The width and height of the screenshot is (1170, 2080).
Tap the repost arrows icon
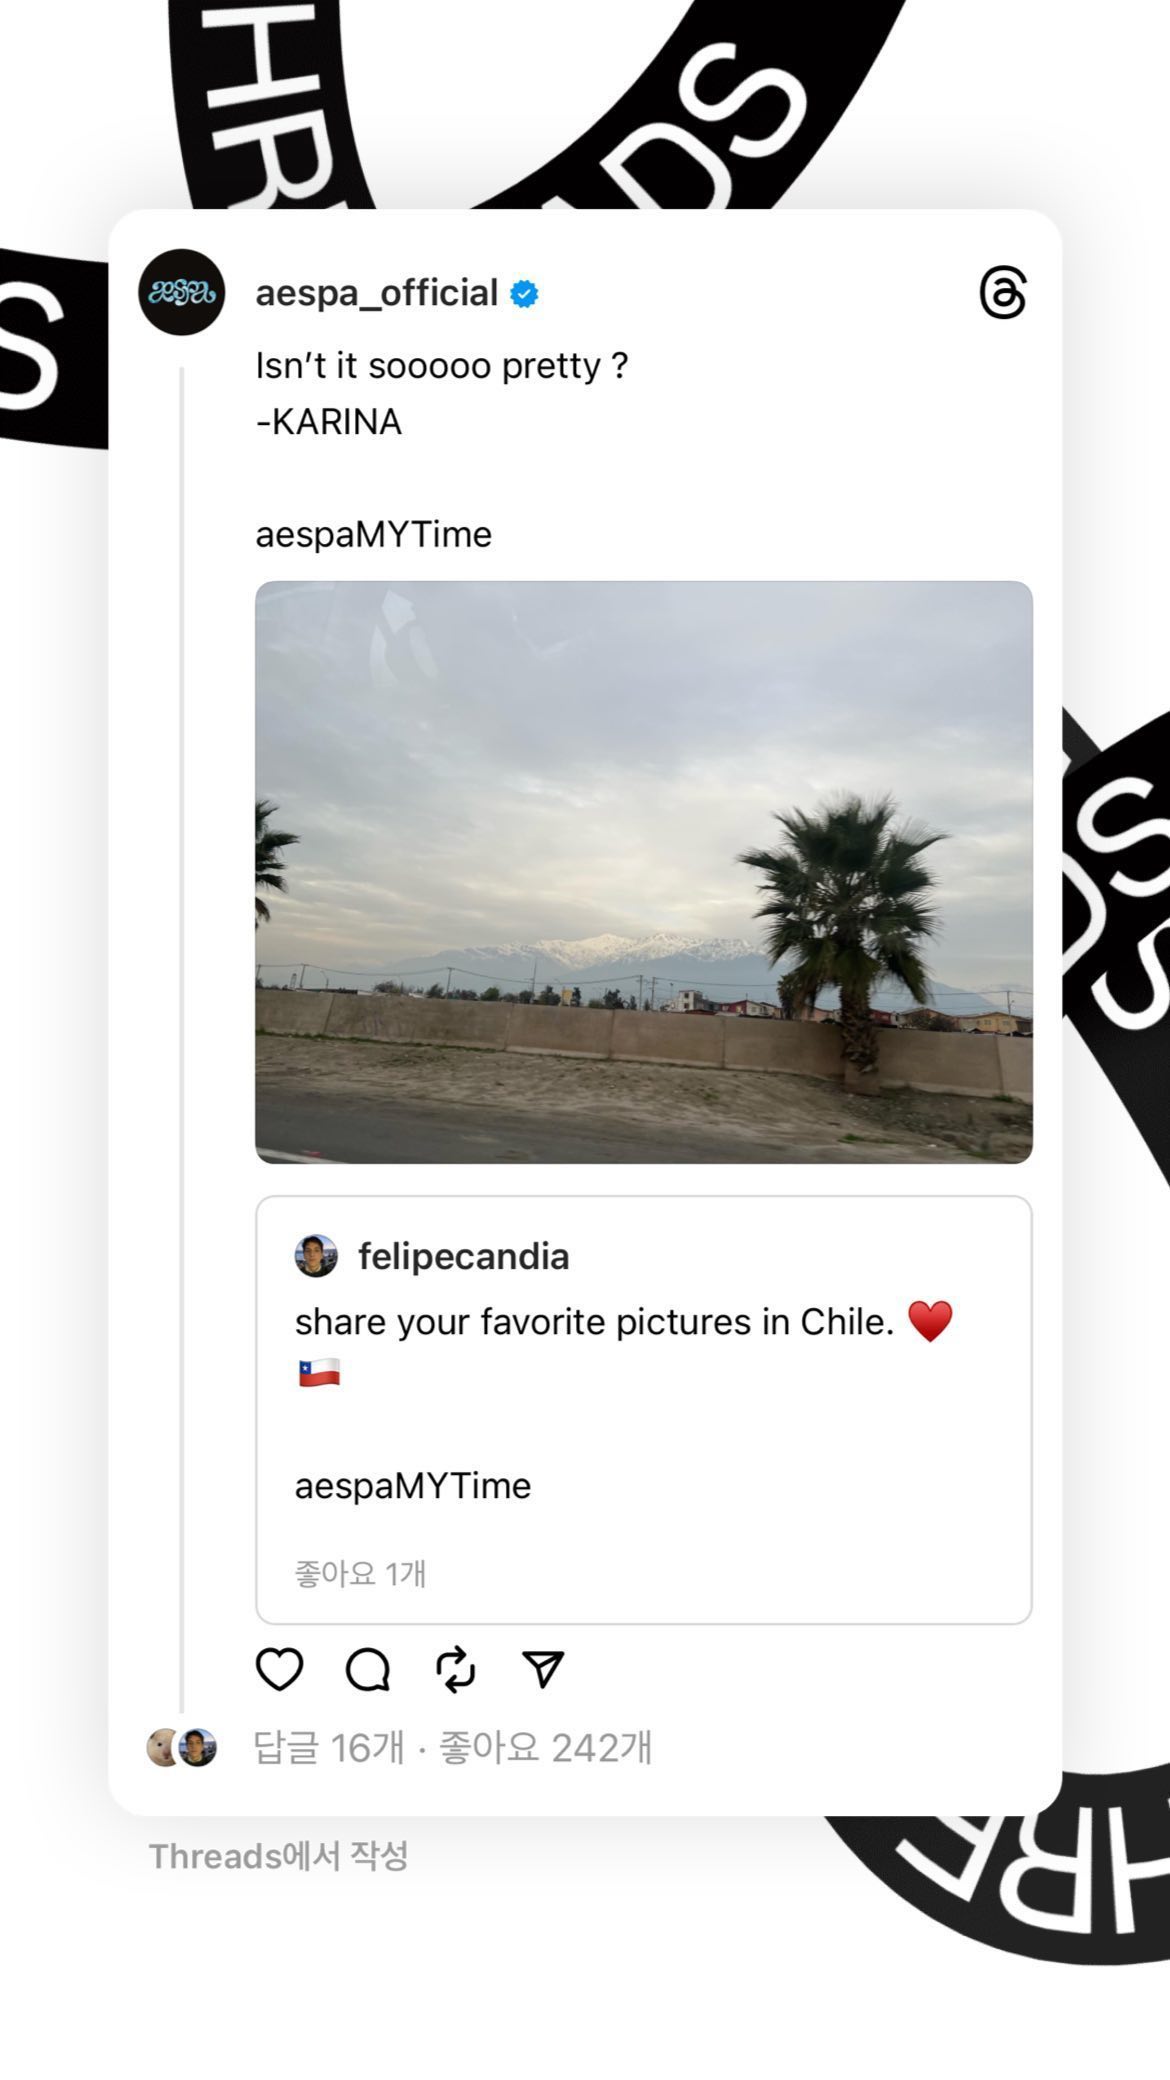pyautogui.click(x=456, y=1669)
